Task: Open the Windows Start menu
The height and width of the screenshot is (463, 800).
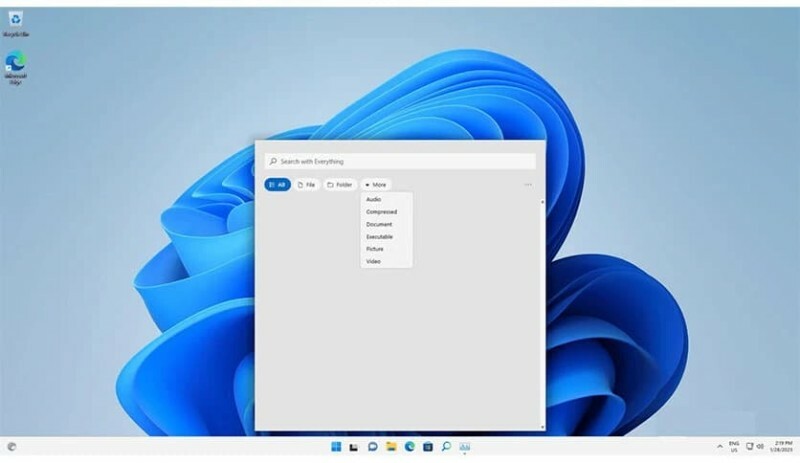Action: [x=335, y=446]
